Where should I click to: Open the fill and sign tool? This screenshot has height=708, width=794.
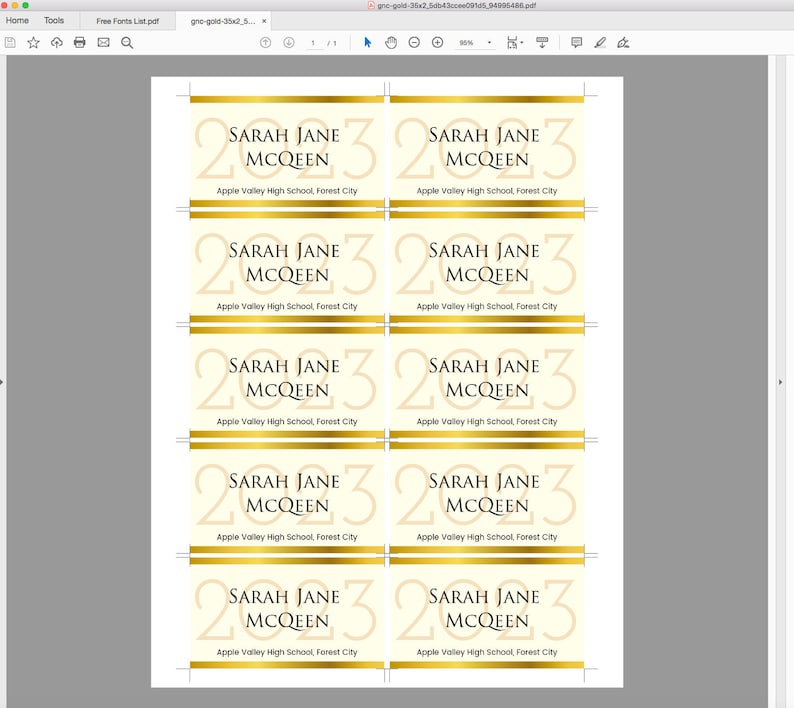tap(623, 43)
